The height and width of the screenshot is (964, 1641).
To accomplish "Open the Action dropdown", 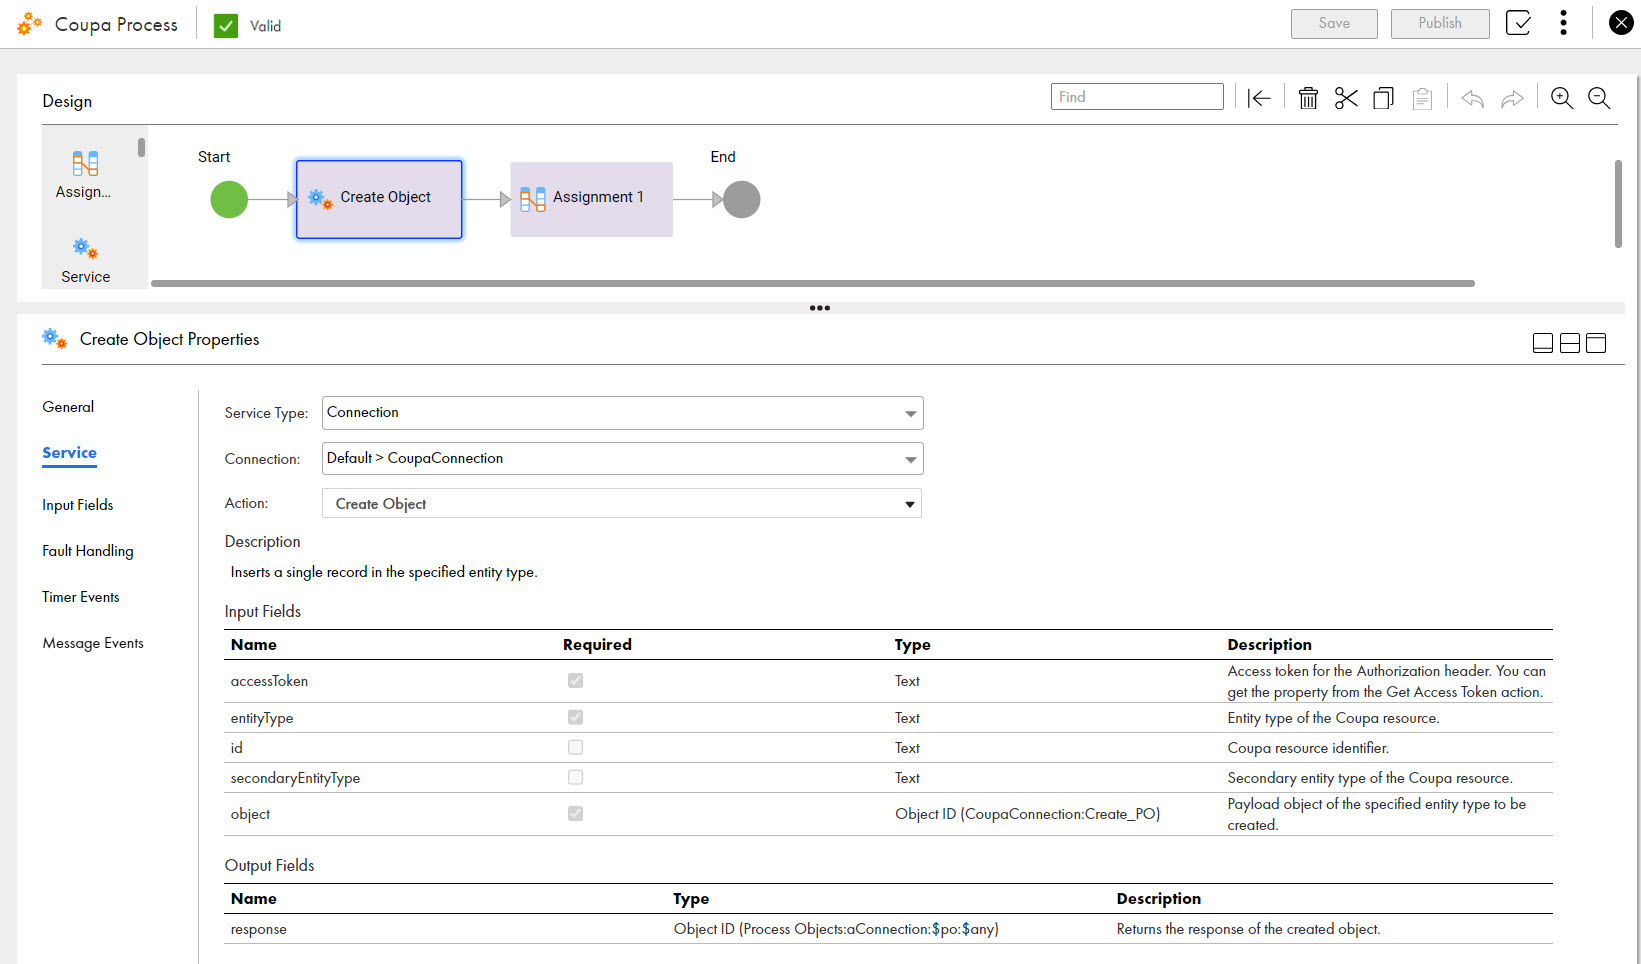I will (x=622, y=503).
